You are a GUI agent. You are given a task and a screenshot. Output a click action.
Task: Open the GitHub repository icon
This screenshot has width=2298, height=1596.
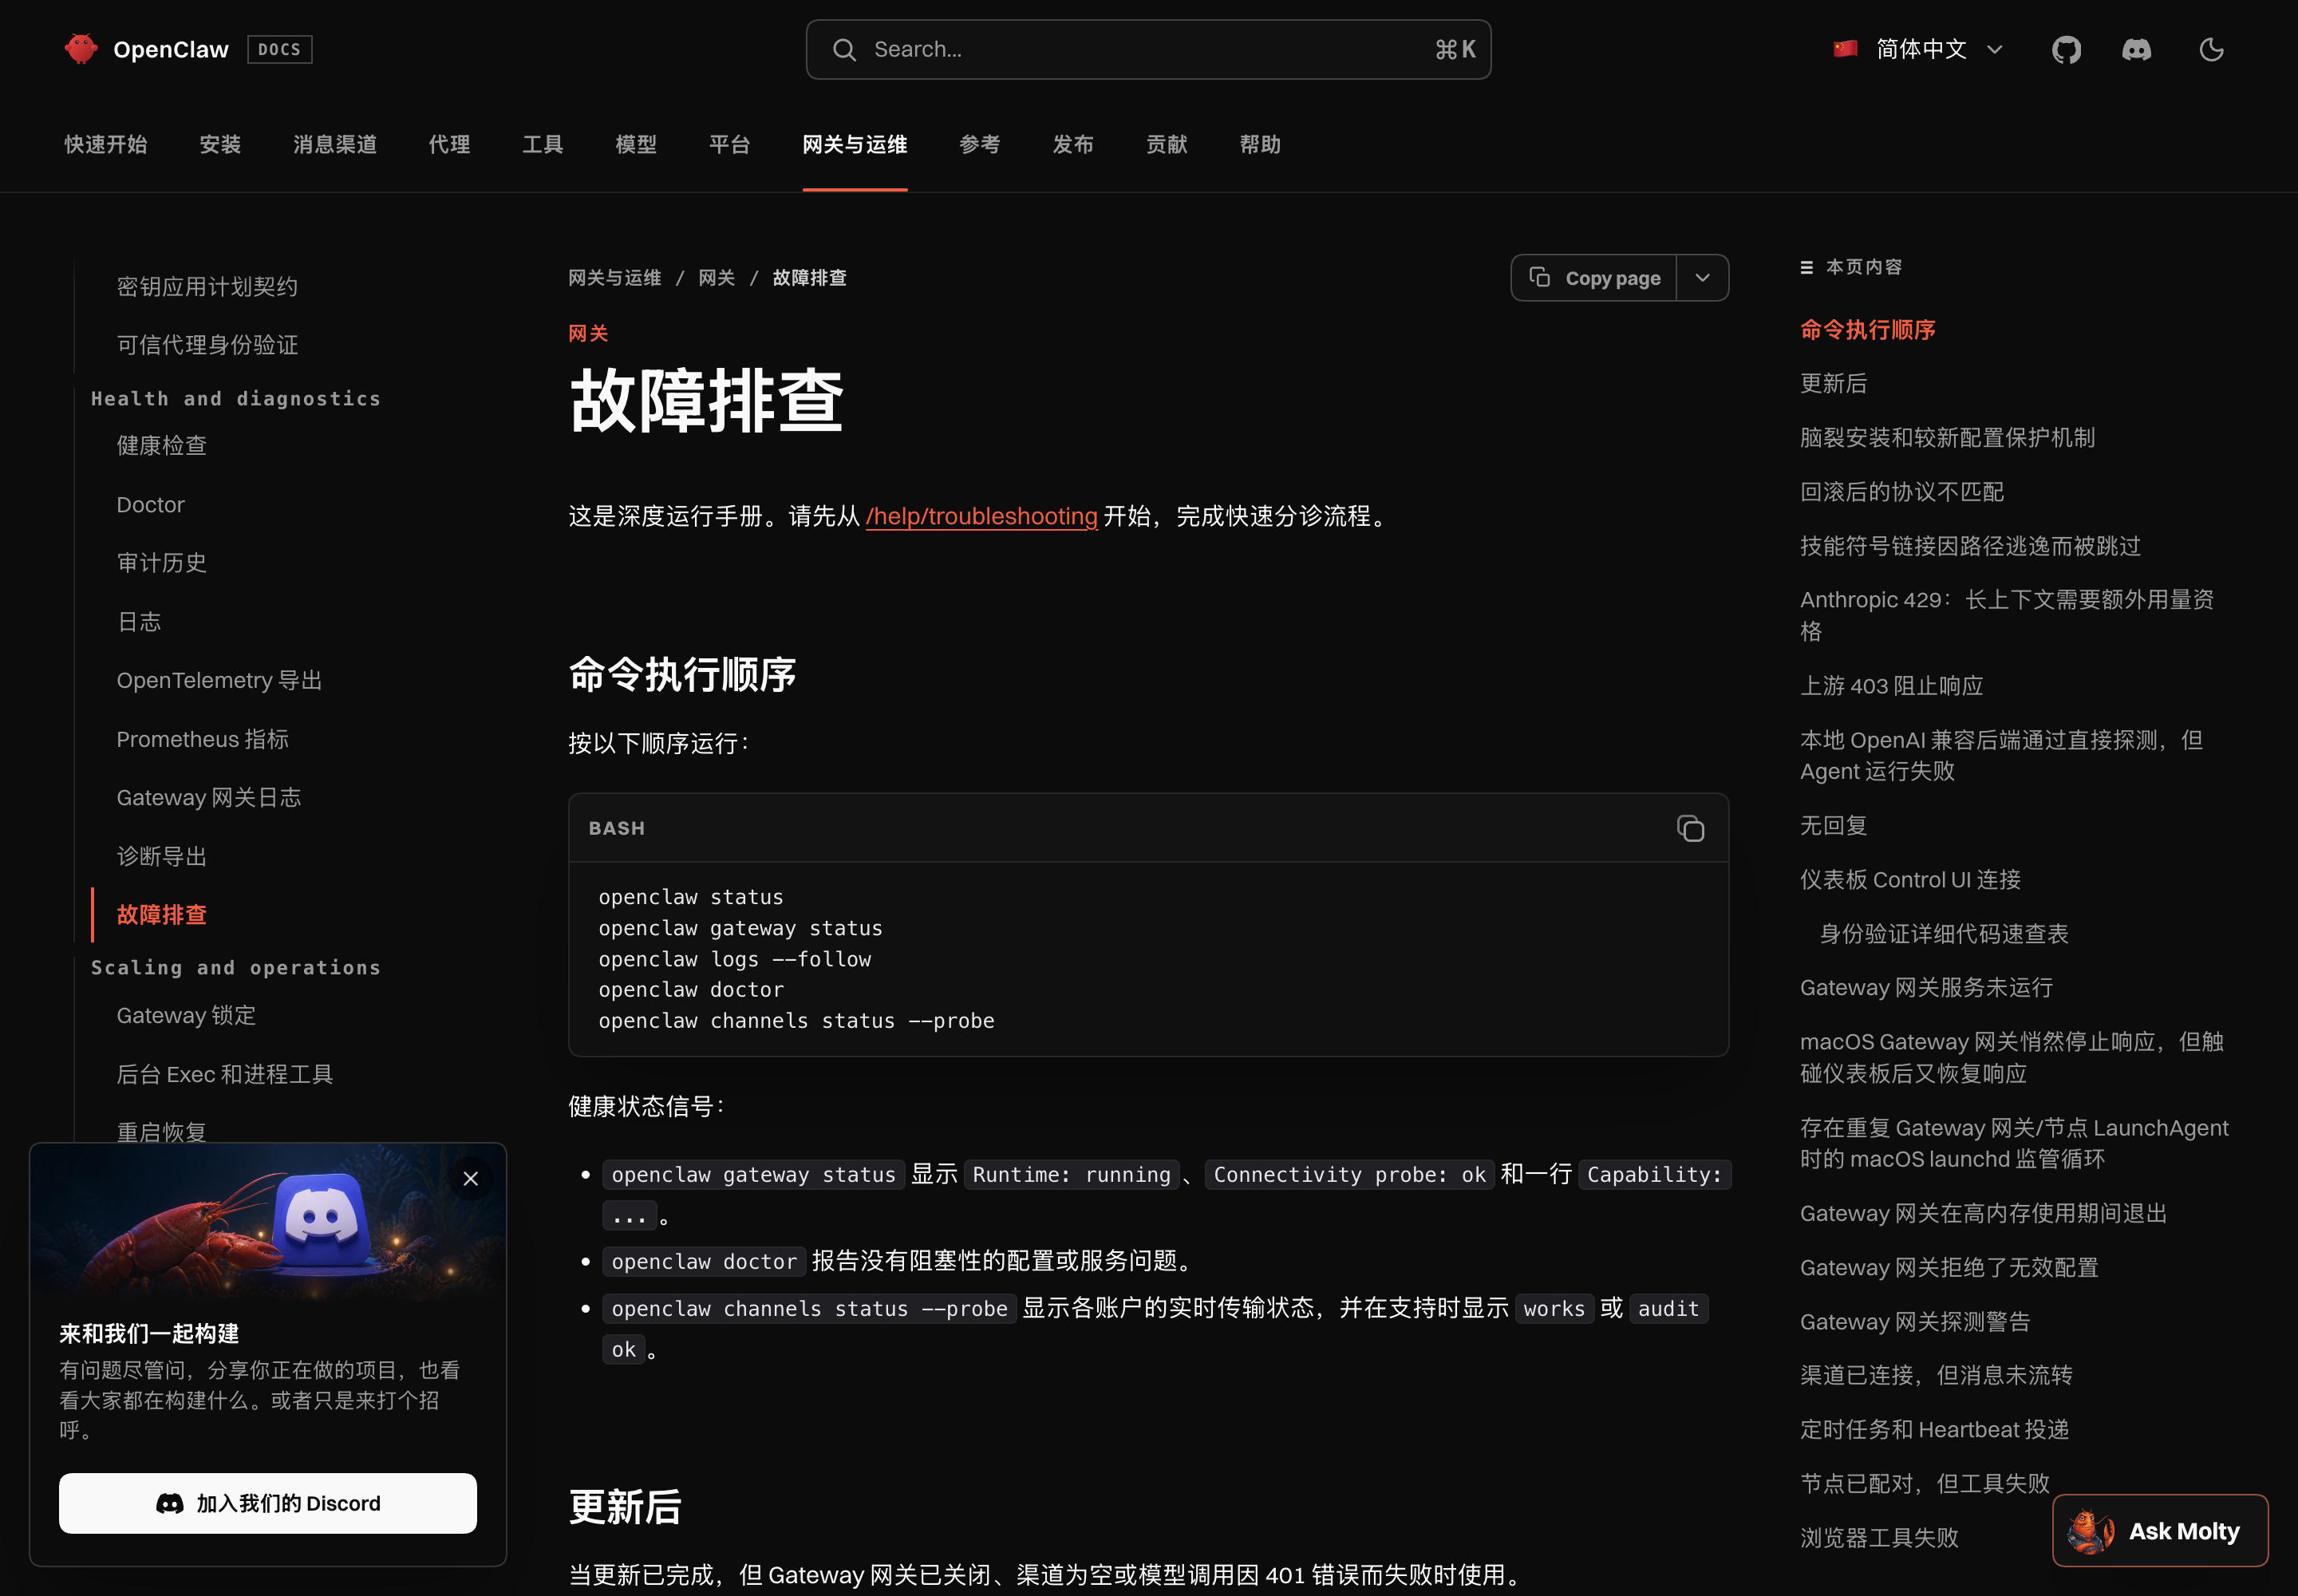point(2066,49)
